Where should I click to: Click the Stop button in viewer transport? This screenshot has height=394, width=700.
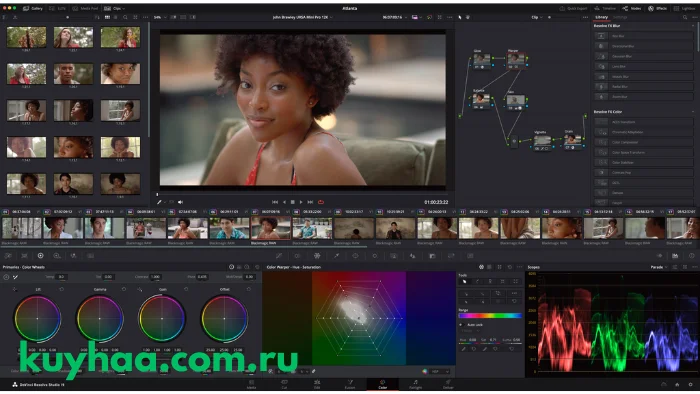[292, 202]
